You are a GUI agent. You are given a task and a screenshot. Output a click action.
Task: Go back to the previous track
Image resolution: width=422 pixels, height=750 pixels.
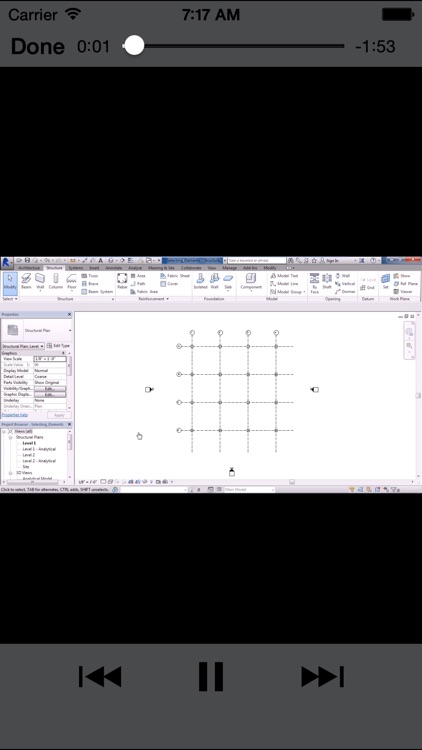100,676
